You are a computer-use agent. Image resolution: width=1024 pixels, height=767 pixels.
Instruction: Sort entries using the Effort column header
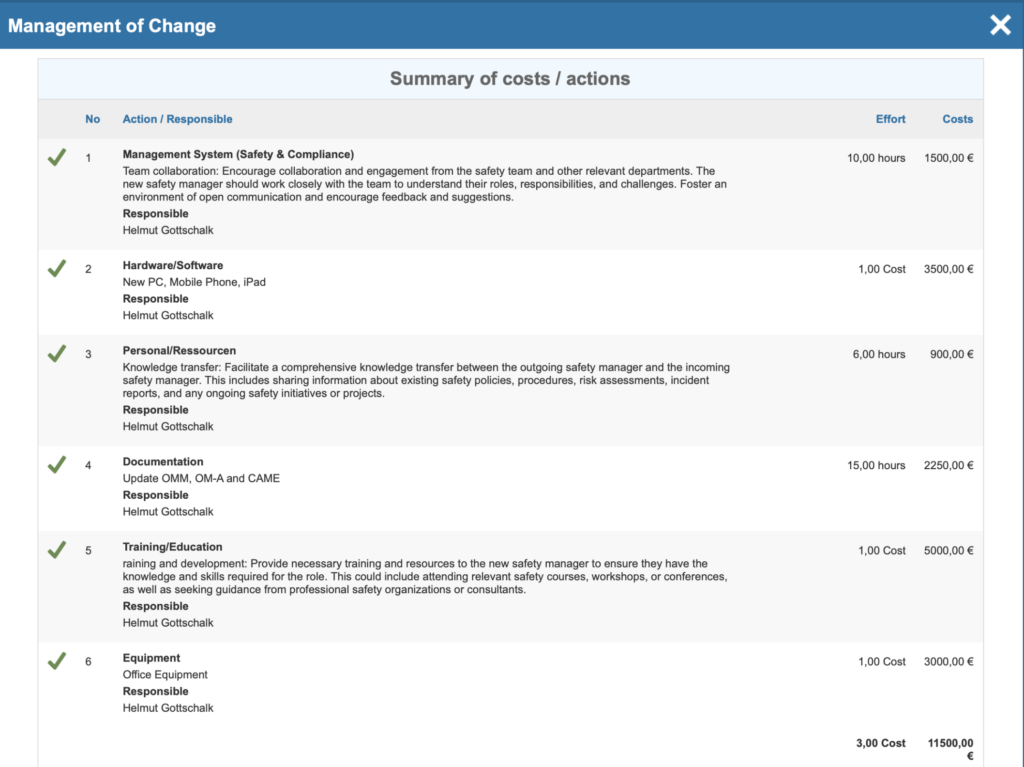(890, 119)
